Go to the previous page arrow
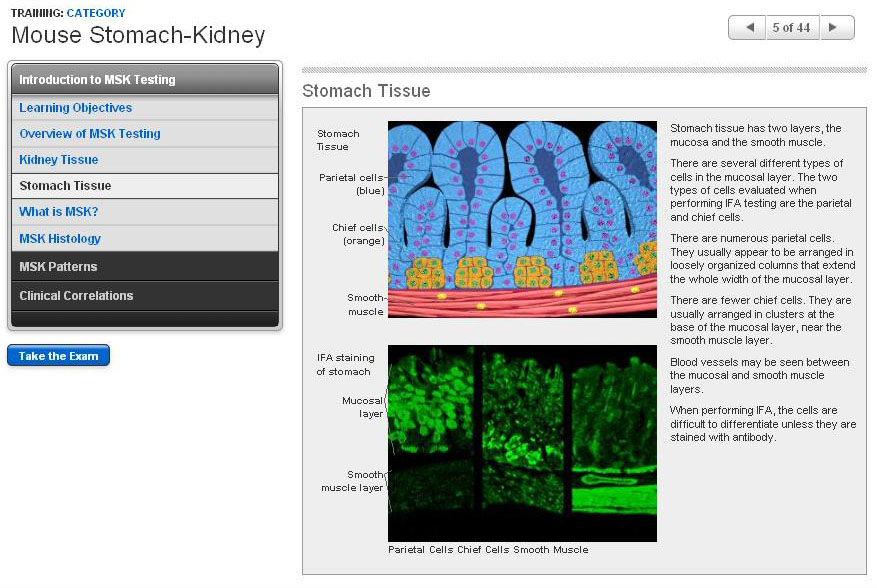 pyautogui.click(x=746, y=28)
